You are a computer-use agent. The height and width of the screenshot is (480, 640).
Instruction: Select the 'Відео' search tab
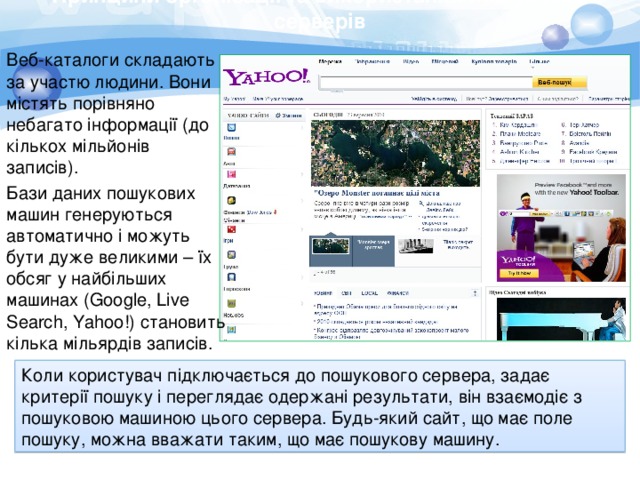coord(411,62)
